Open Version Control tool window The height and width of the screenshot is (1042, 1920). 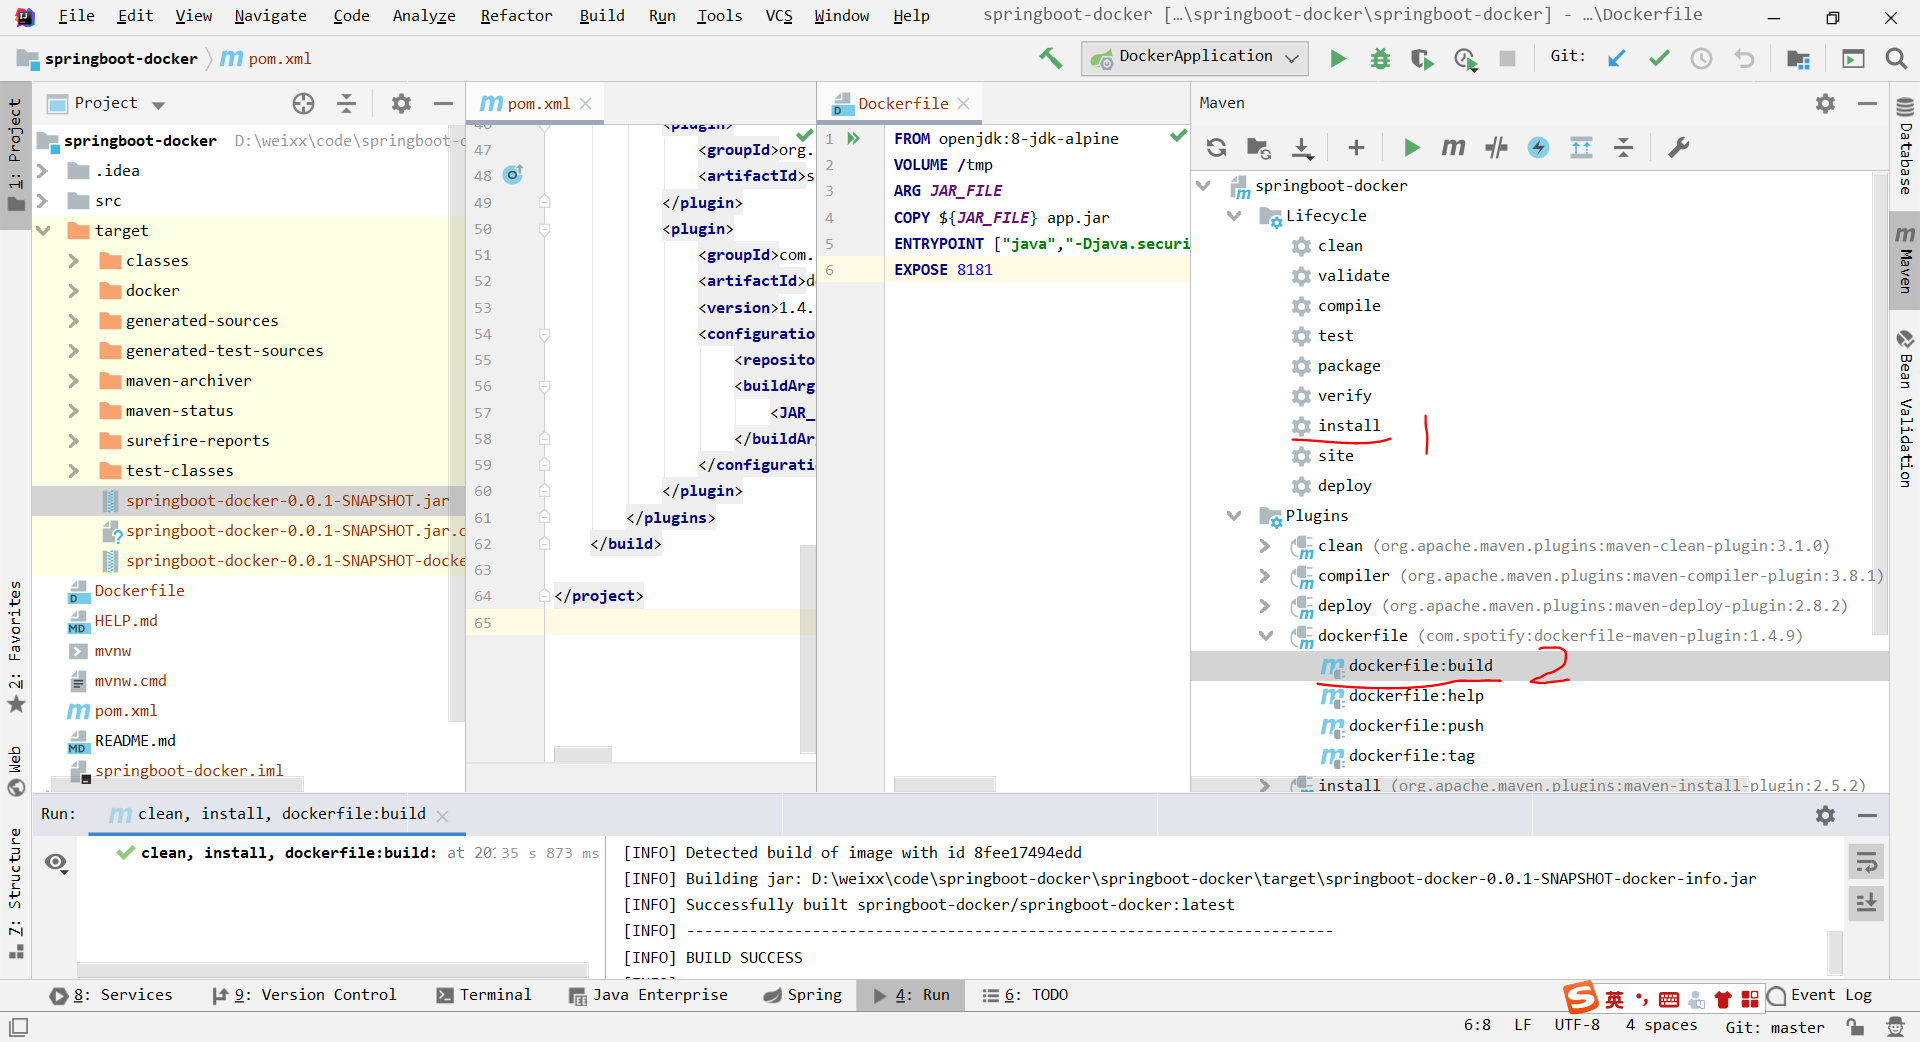305,995
